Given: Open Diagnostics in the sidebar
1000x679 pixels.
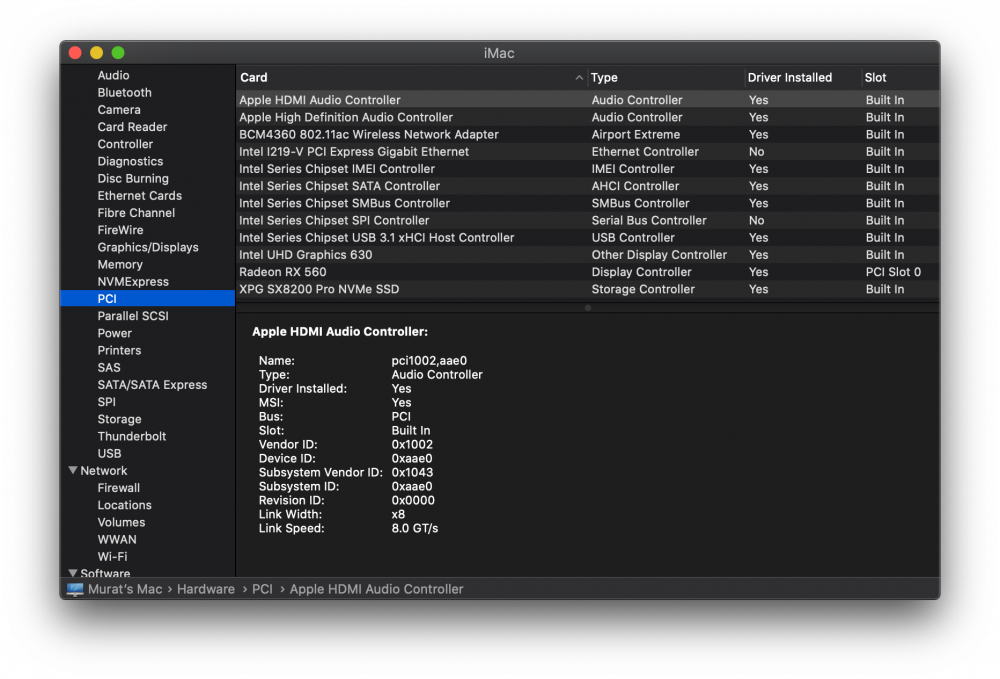Looking at the screenshot, I should pos(130,161).
